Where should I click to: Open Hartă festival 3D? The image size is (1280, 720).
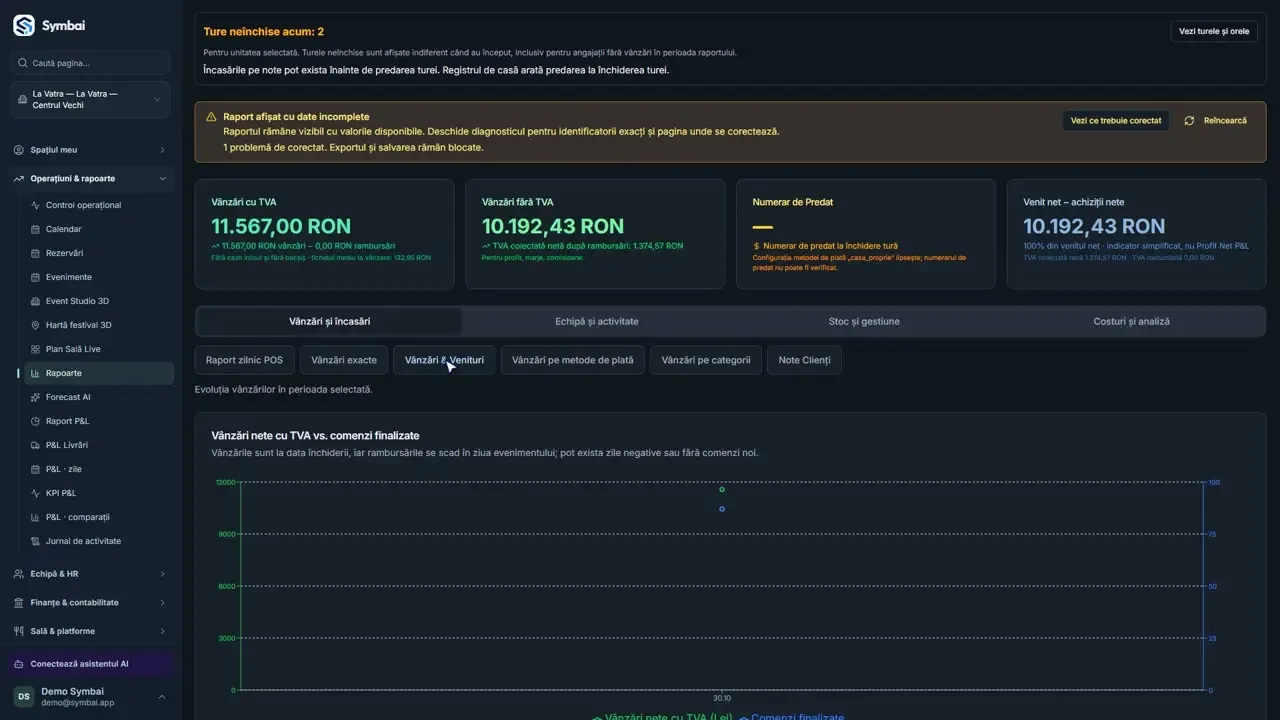point(99,325)
